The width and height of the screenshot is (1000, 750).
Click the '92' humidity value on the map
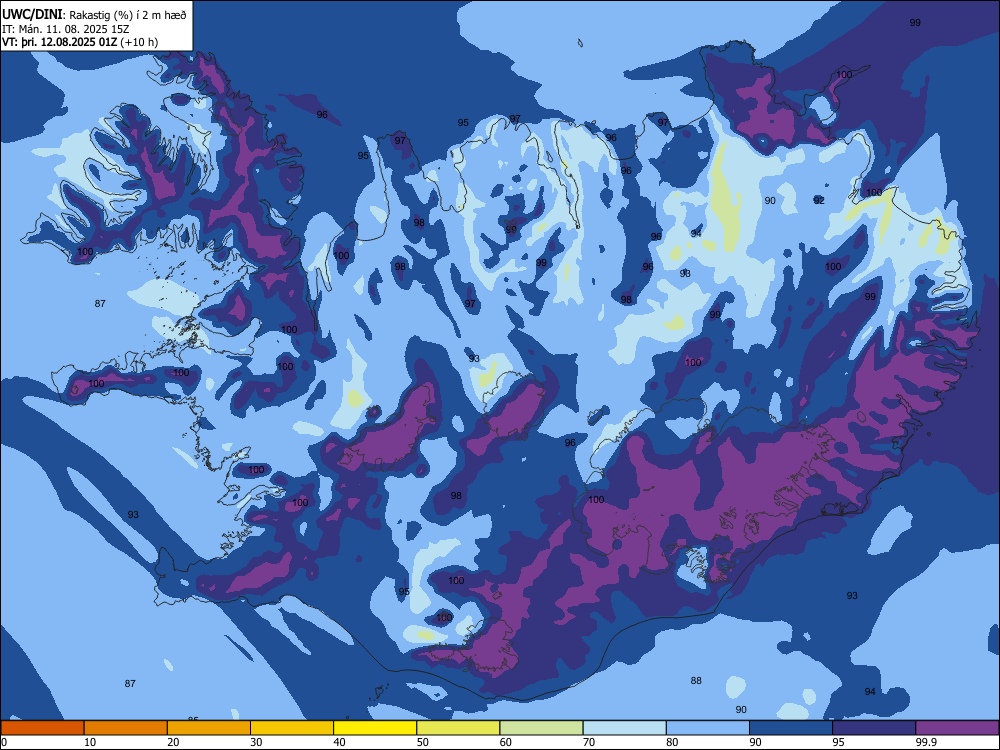click(819, 200)
